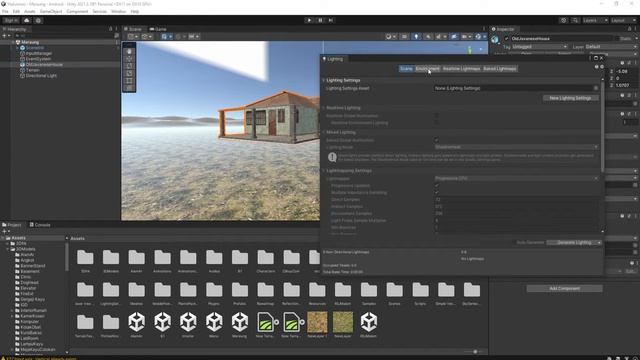Toggle scene effects (skybox) icon
Viewport: 640px width, 360px height.
pyautogui.click(x=439, y=36)
